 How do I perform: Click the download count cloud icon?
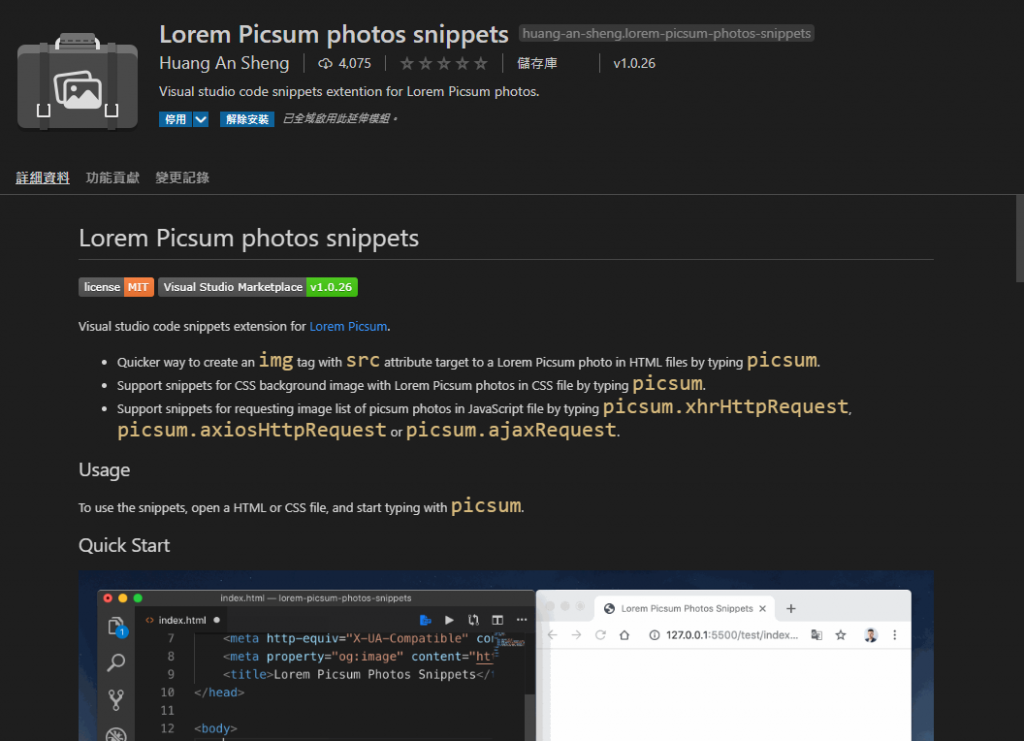pos(325,63)
